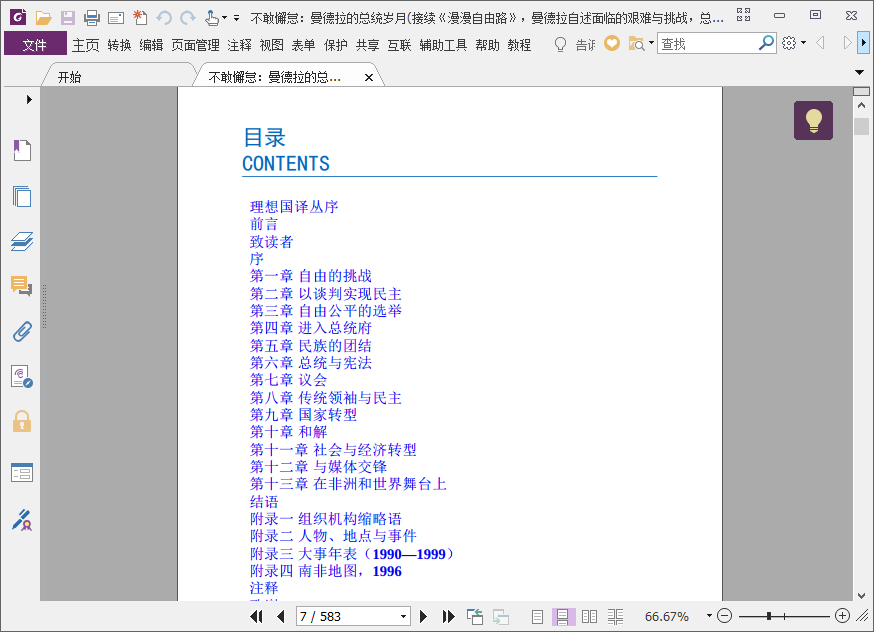Open the 转换 ribbon tab
Image resolution: width=874 pixels, height=632 pixels.
click(x=119, y=45)
